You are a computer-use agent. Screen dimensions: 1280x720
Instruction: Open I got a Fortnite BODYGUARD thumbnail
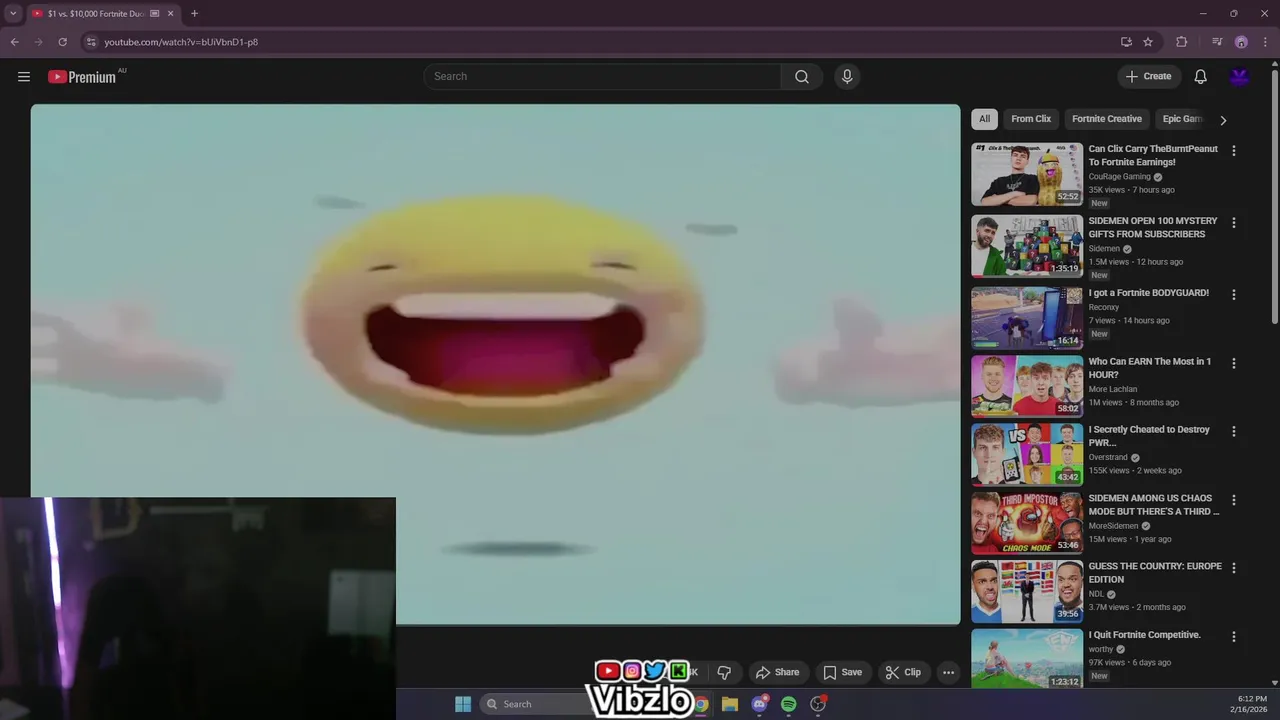(1027, 318)
